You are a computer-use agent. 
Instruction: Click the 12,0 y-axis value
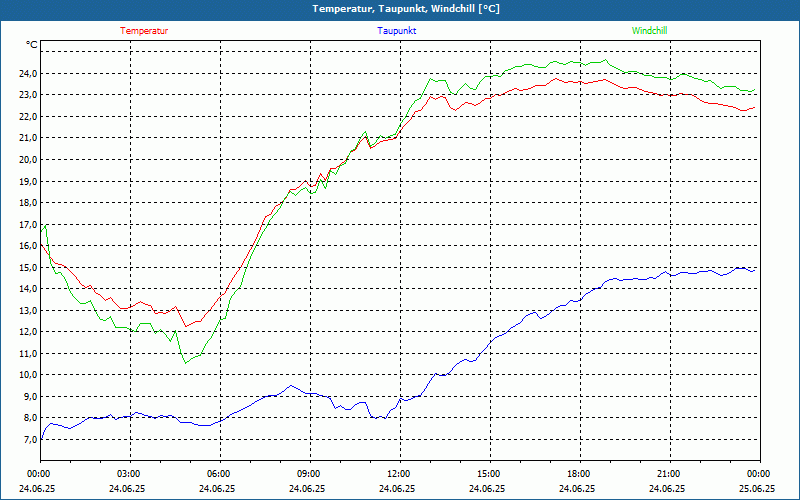click(x=28, y=332)
